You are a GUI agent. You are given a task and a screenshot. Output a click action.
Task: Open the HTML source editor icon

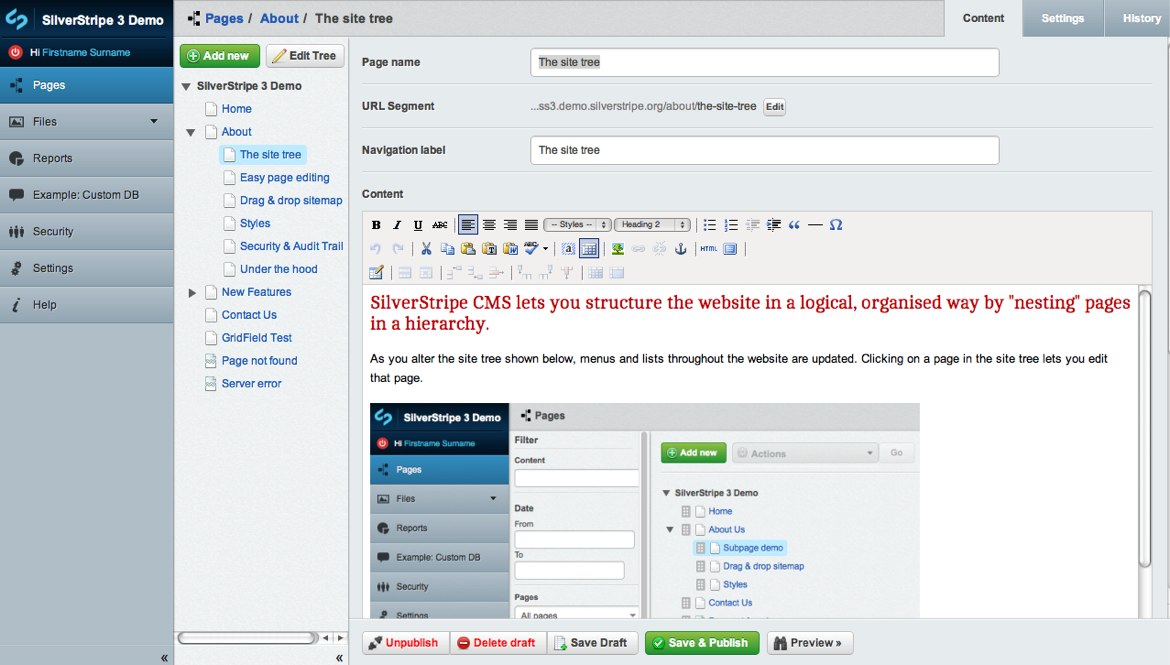coord(708,249)
